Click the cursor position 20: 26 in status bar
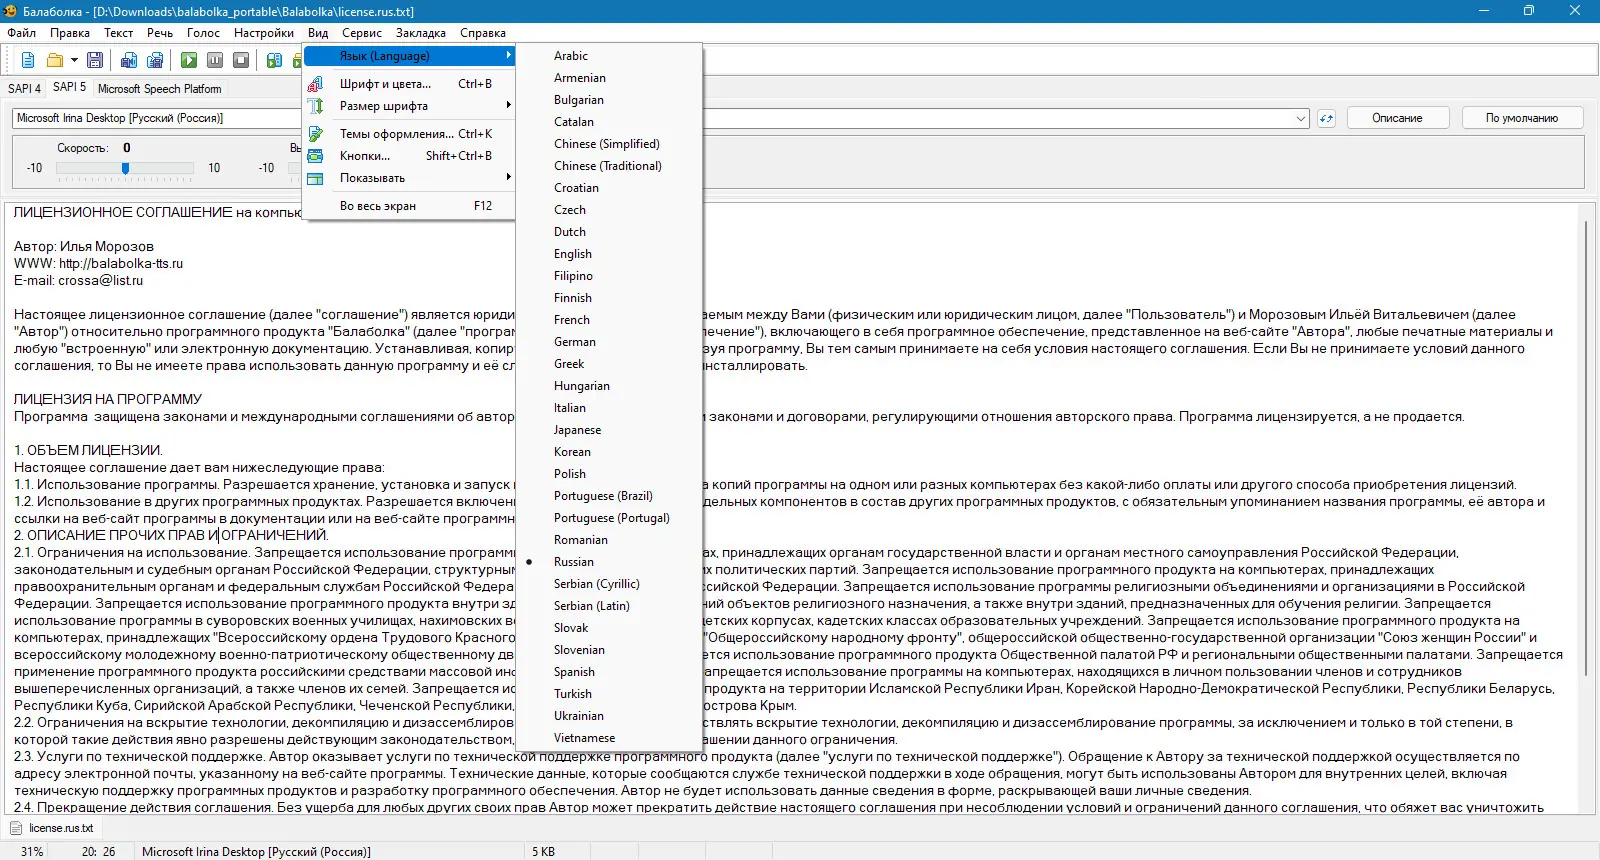Viewport: 1600px width, 860px height. click(98, 852)
